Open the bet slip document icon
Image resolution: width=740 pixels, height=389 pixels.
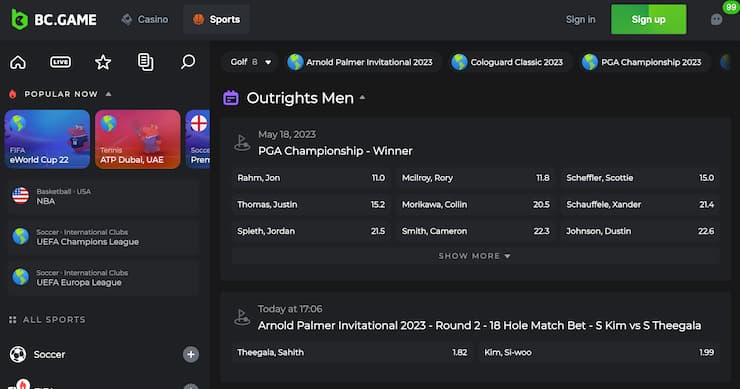(145, 62)
